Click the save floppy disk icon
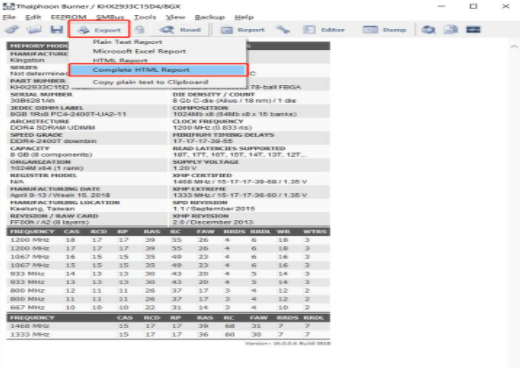Screen dimensions: 520x368 tap(57, 30)
